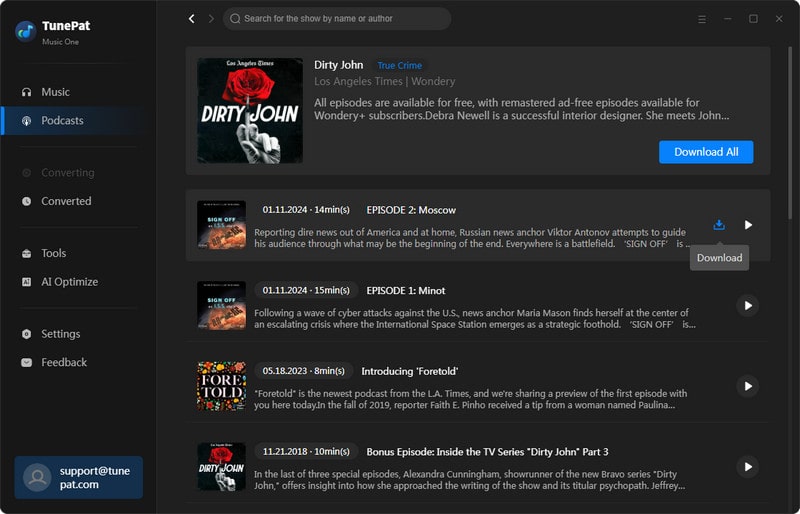Open AI Optimize from the sidebar
Screen dimensions: 800x514
click(69, 282)
